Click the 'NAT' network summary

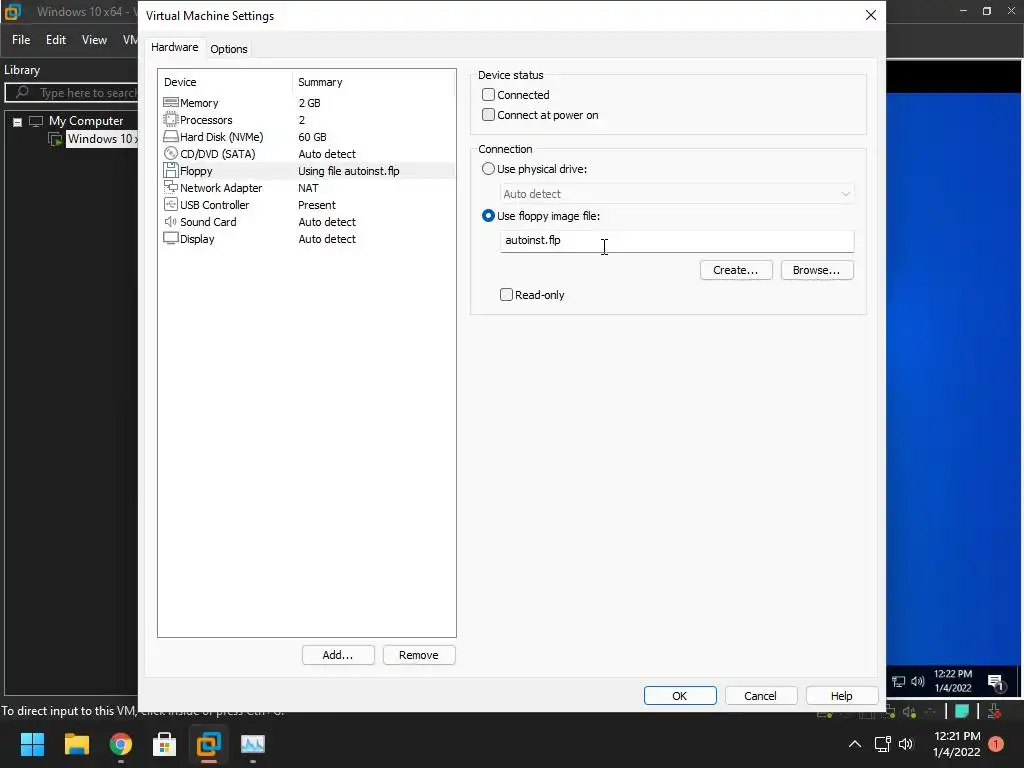[x=308, y=187]
